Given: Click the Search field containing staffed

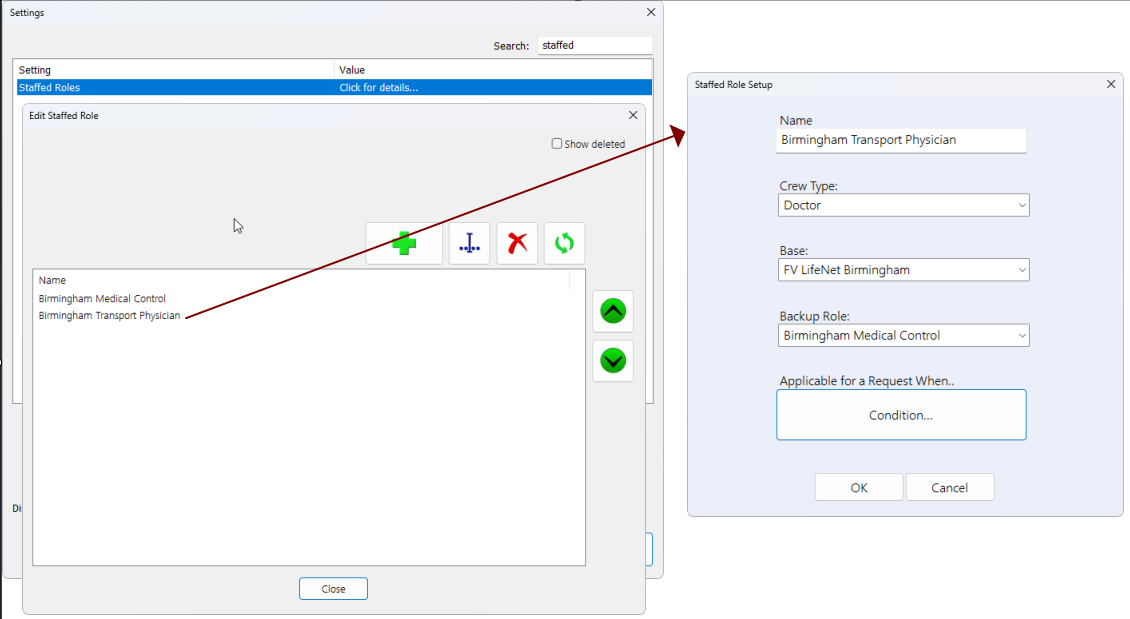Looking at the screenshot, I should point(595,45).
